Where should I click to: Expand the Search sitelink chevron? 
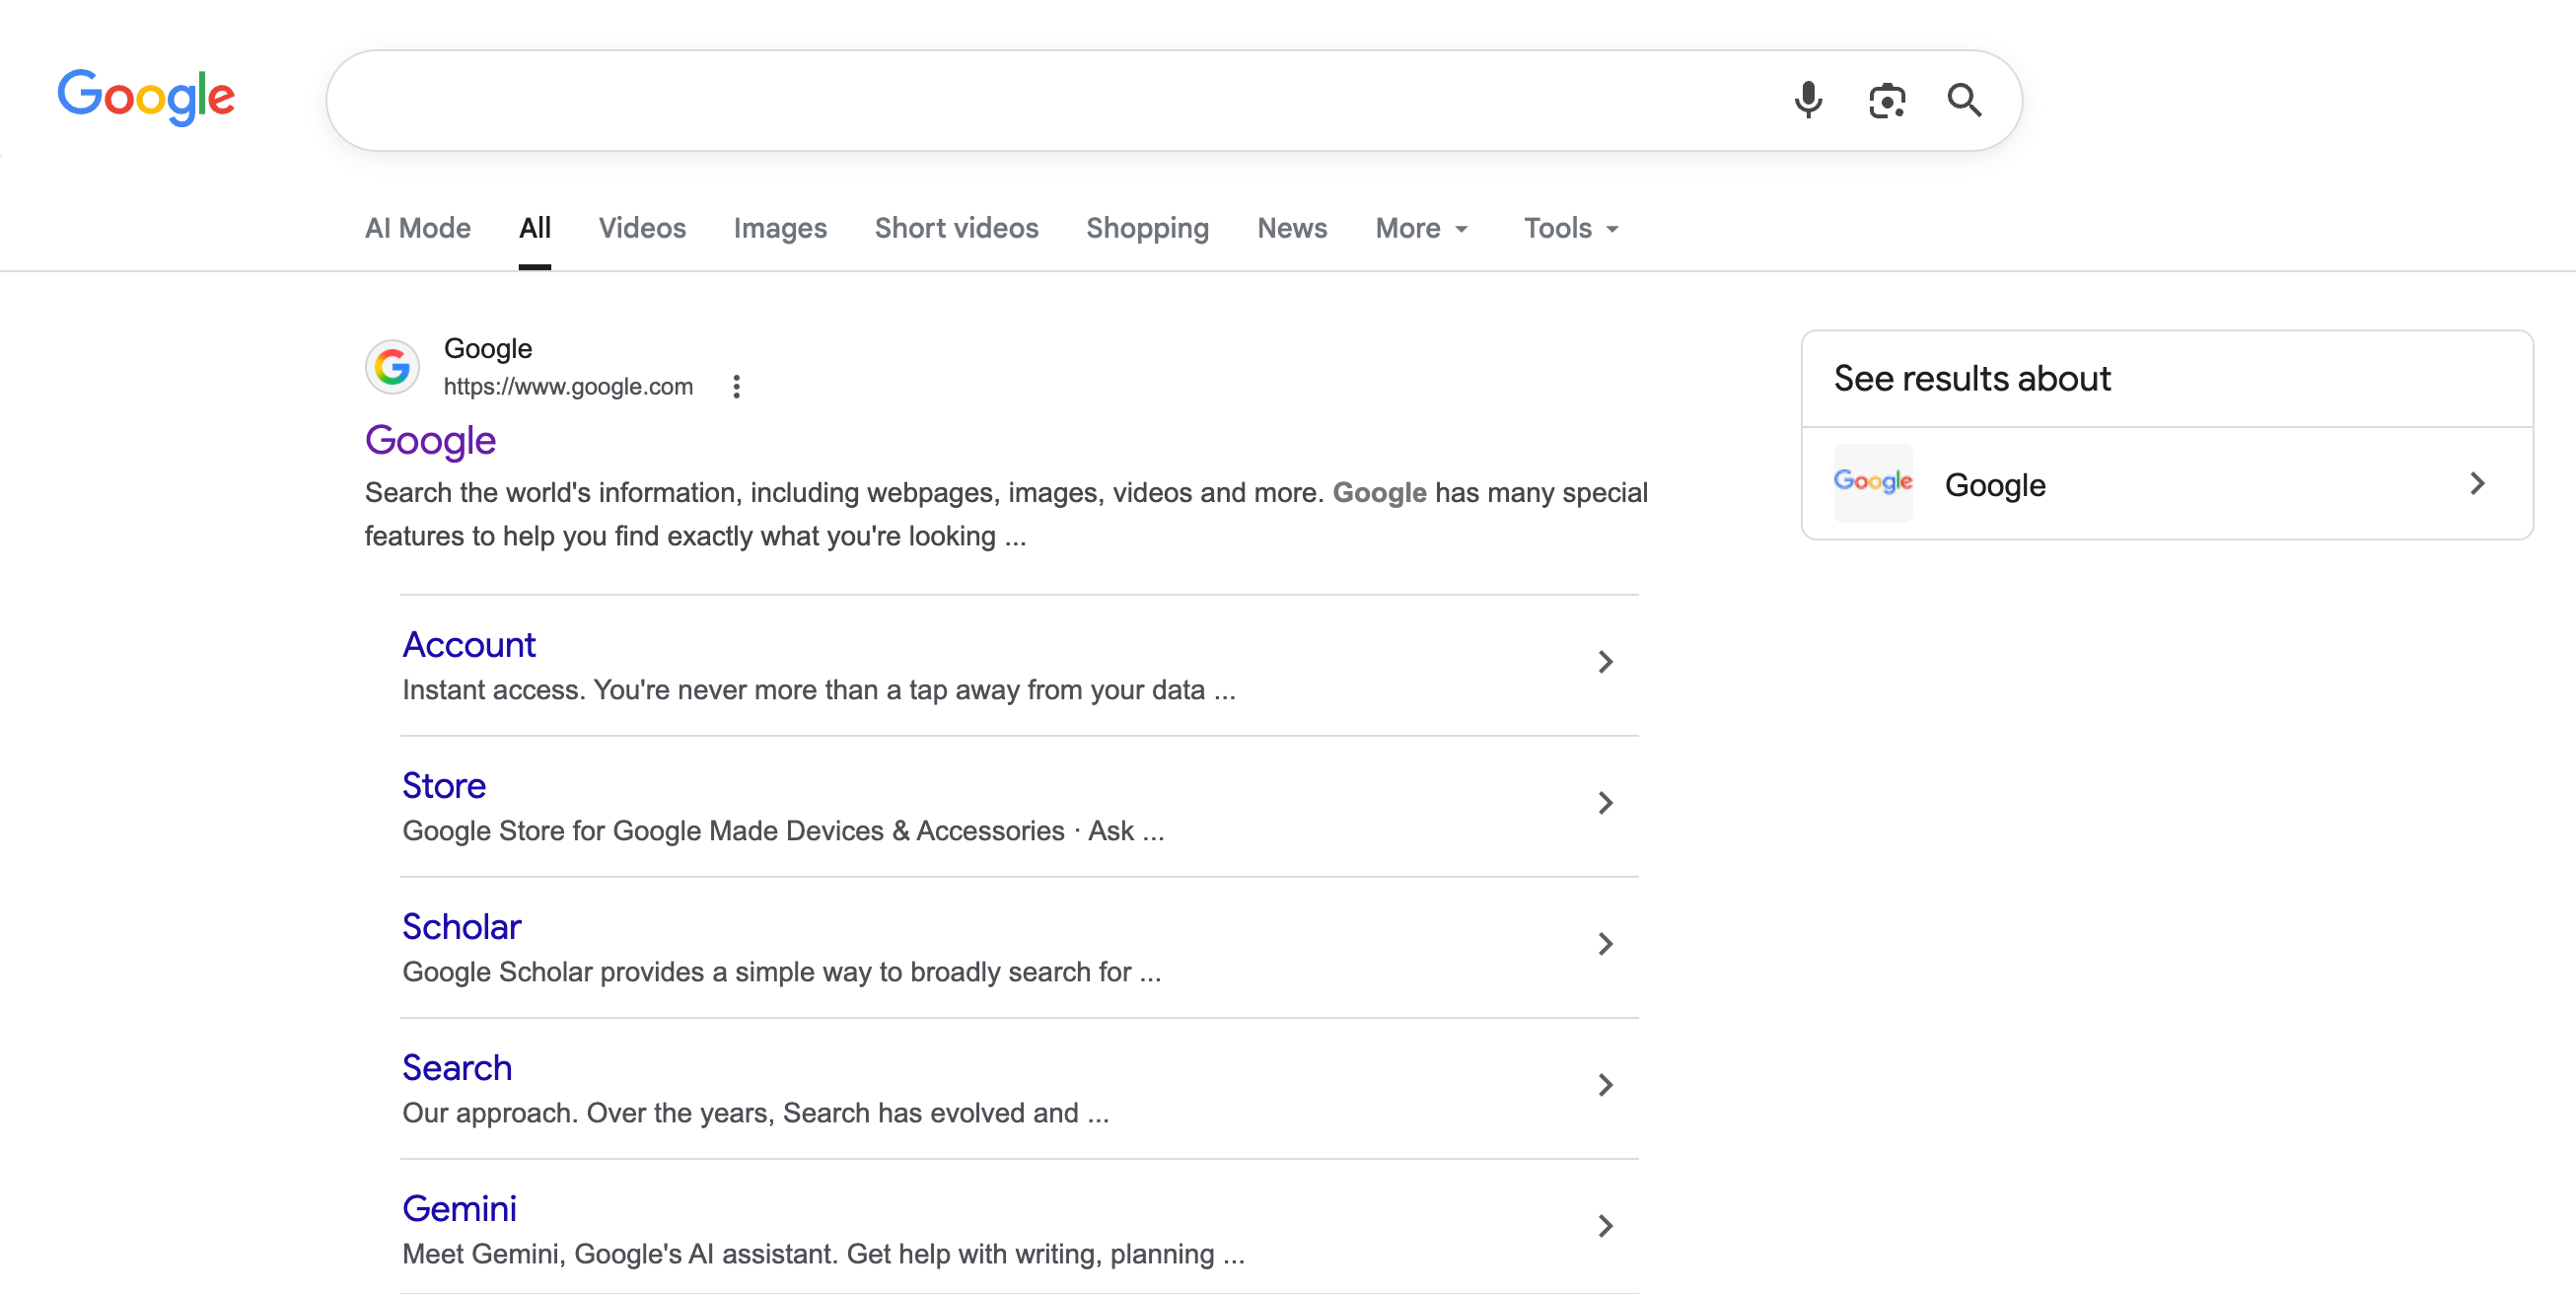(x=1605, y=1085)
